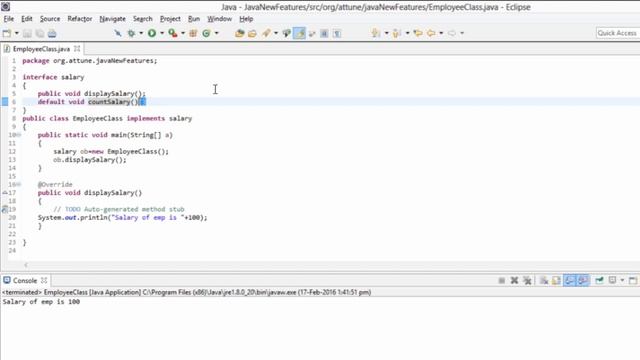Image resolution: width=640 pixels, height=360 pixels.
Task: Open the Run history dropdown arrow
Action: point(162,33)
